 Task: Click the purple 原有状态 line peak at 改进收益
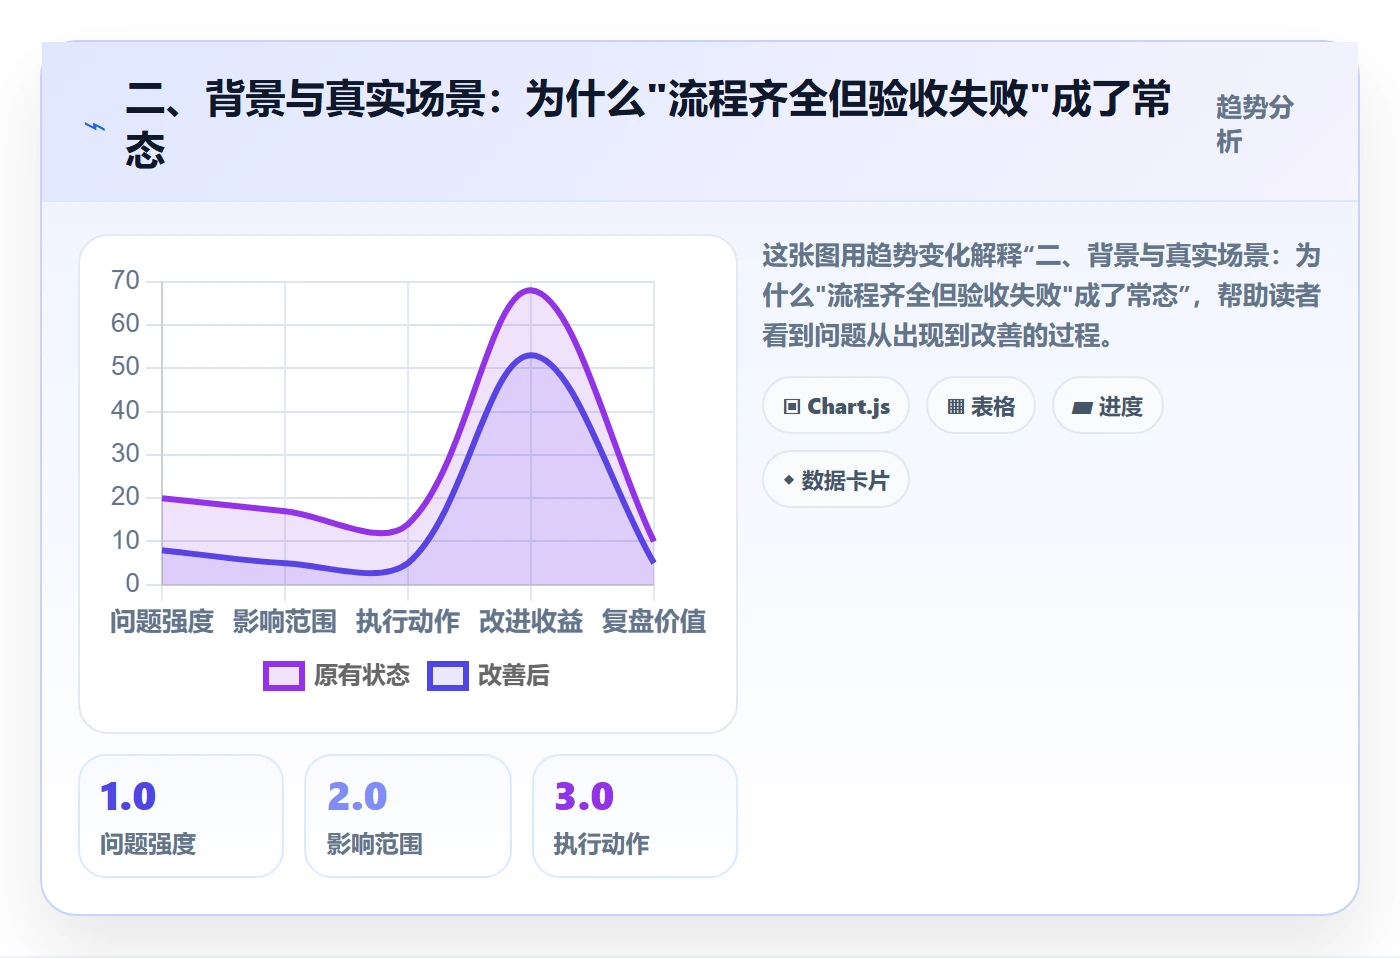[531, 290]
